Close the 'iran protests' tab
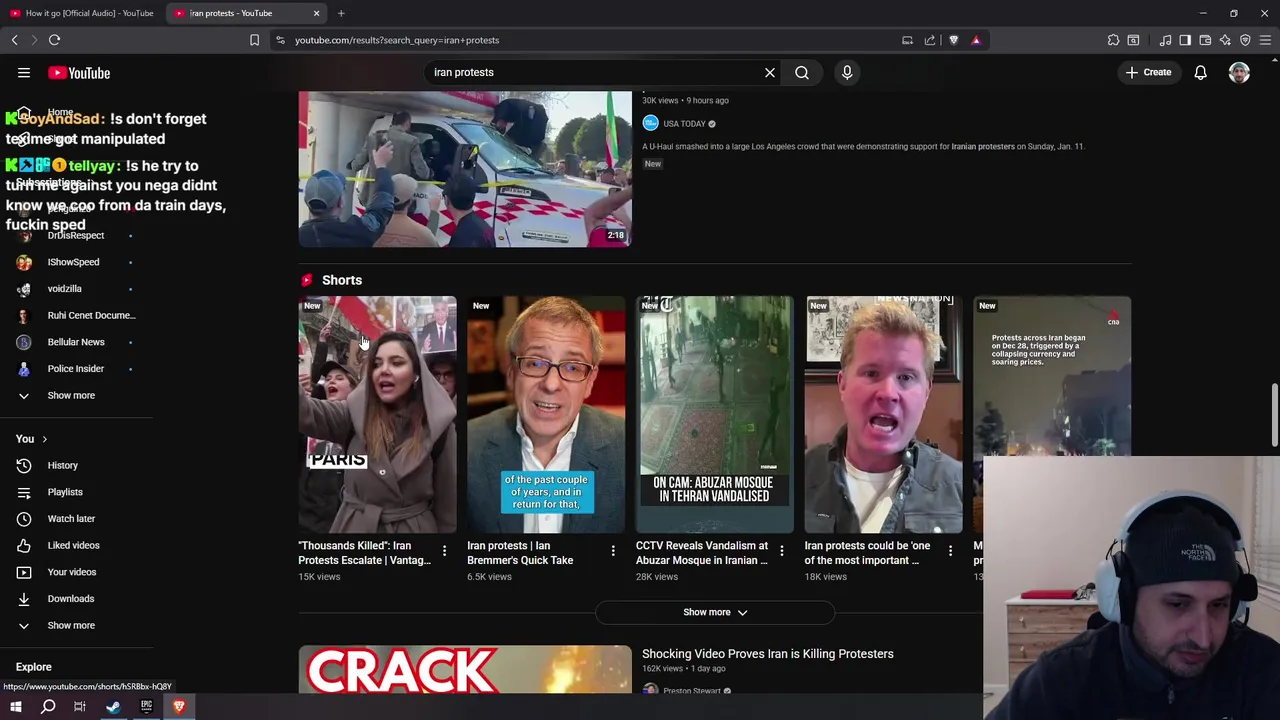The image size is (1280, 720). point(317,13)
